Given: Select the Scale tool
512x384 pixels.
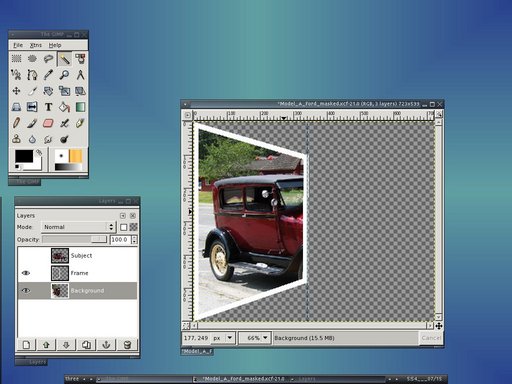Looking at the screenshot, I should 64,91.
